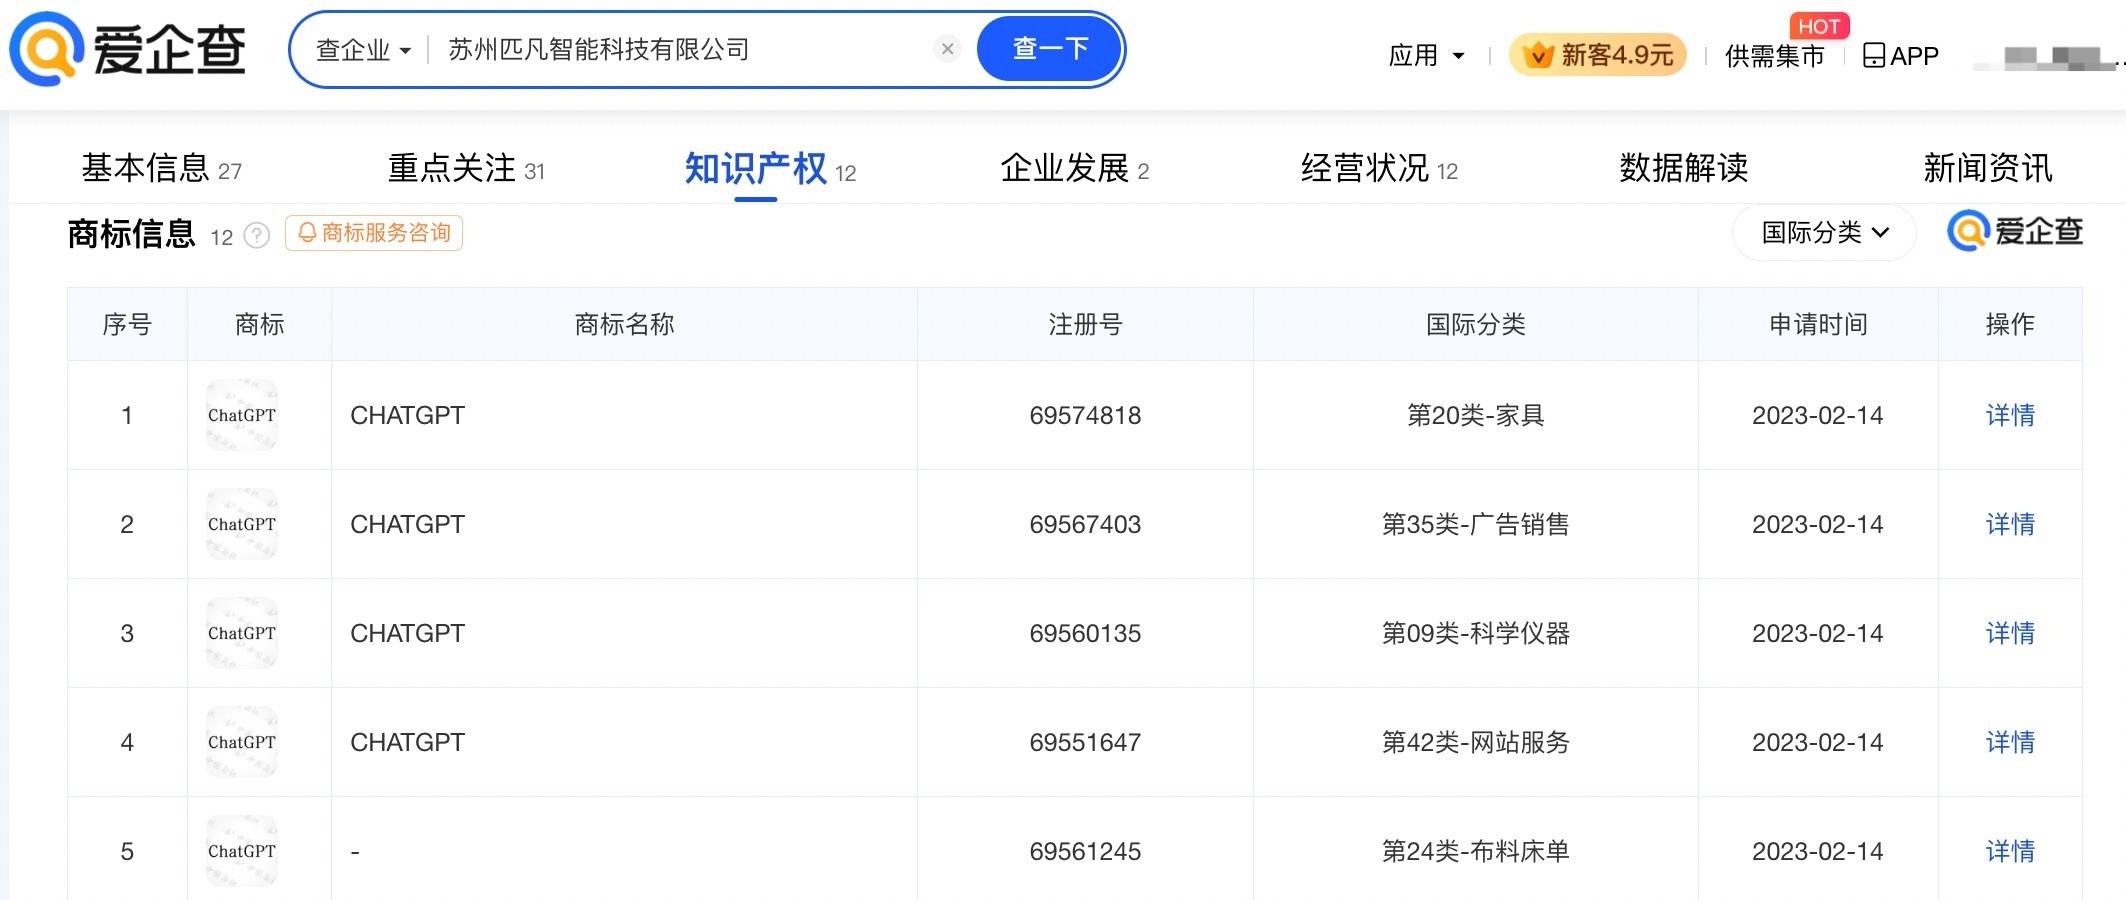Click the 第35类-广告销售 classification cell

point(1475,524)
